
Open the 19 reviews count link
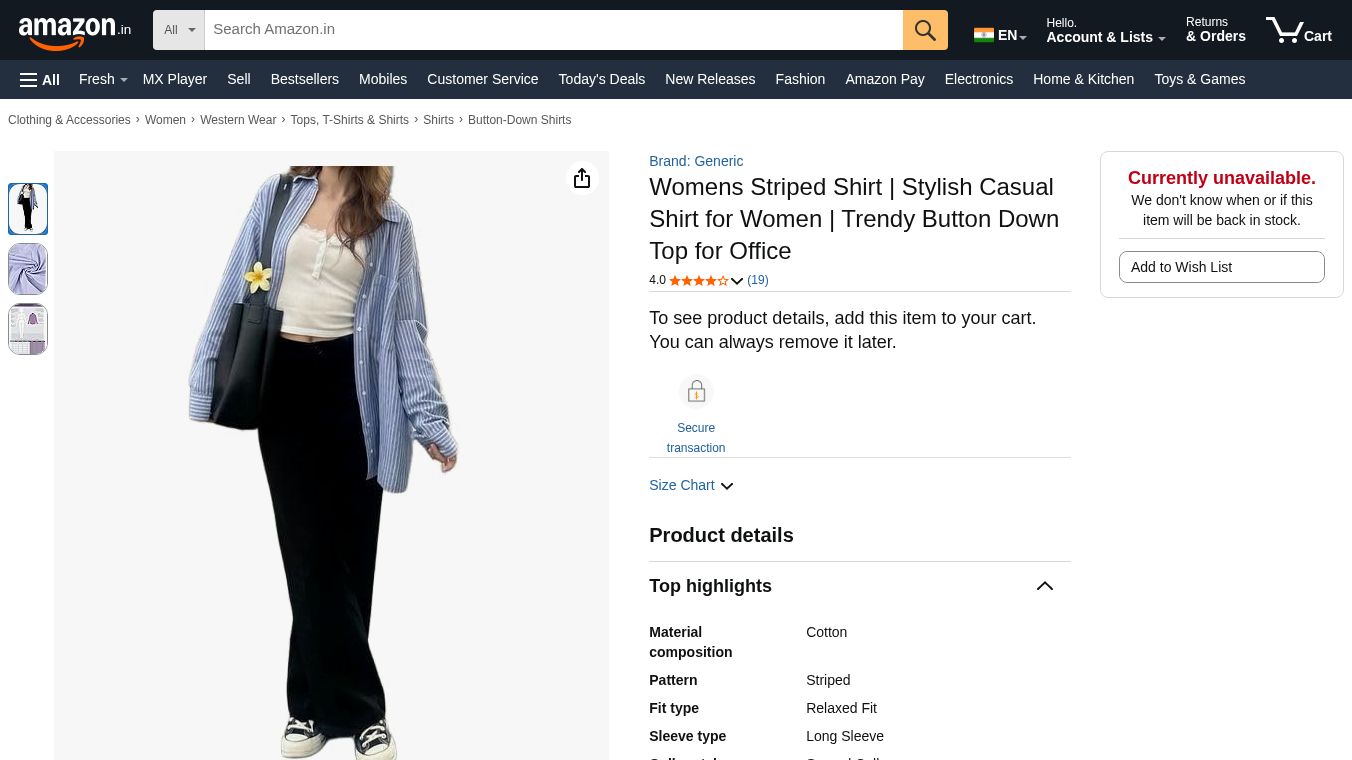[758, 281]
